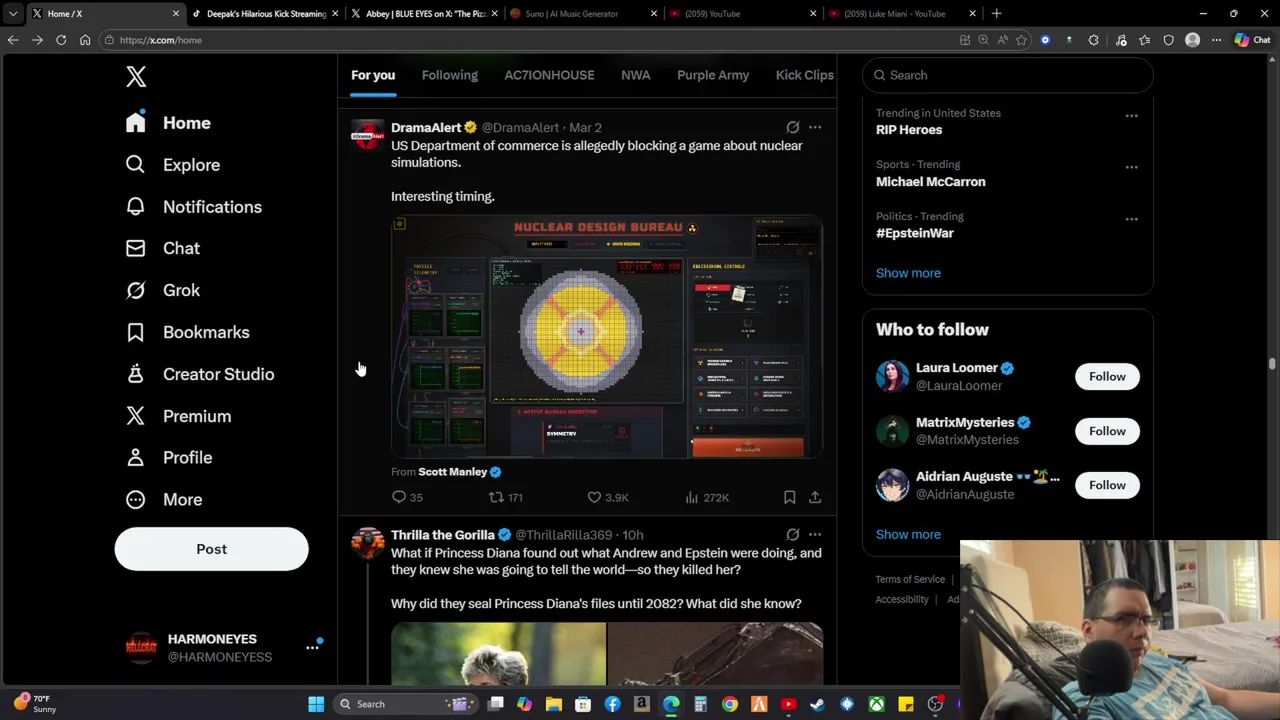The height and width of the screenshot is (720, 1280).
Task: Open the Creator Studio icon
Action: [x=135, y=374]
